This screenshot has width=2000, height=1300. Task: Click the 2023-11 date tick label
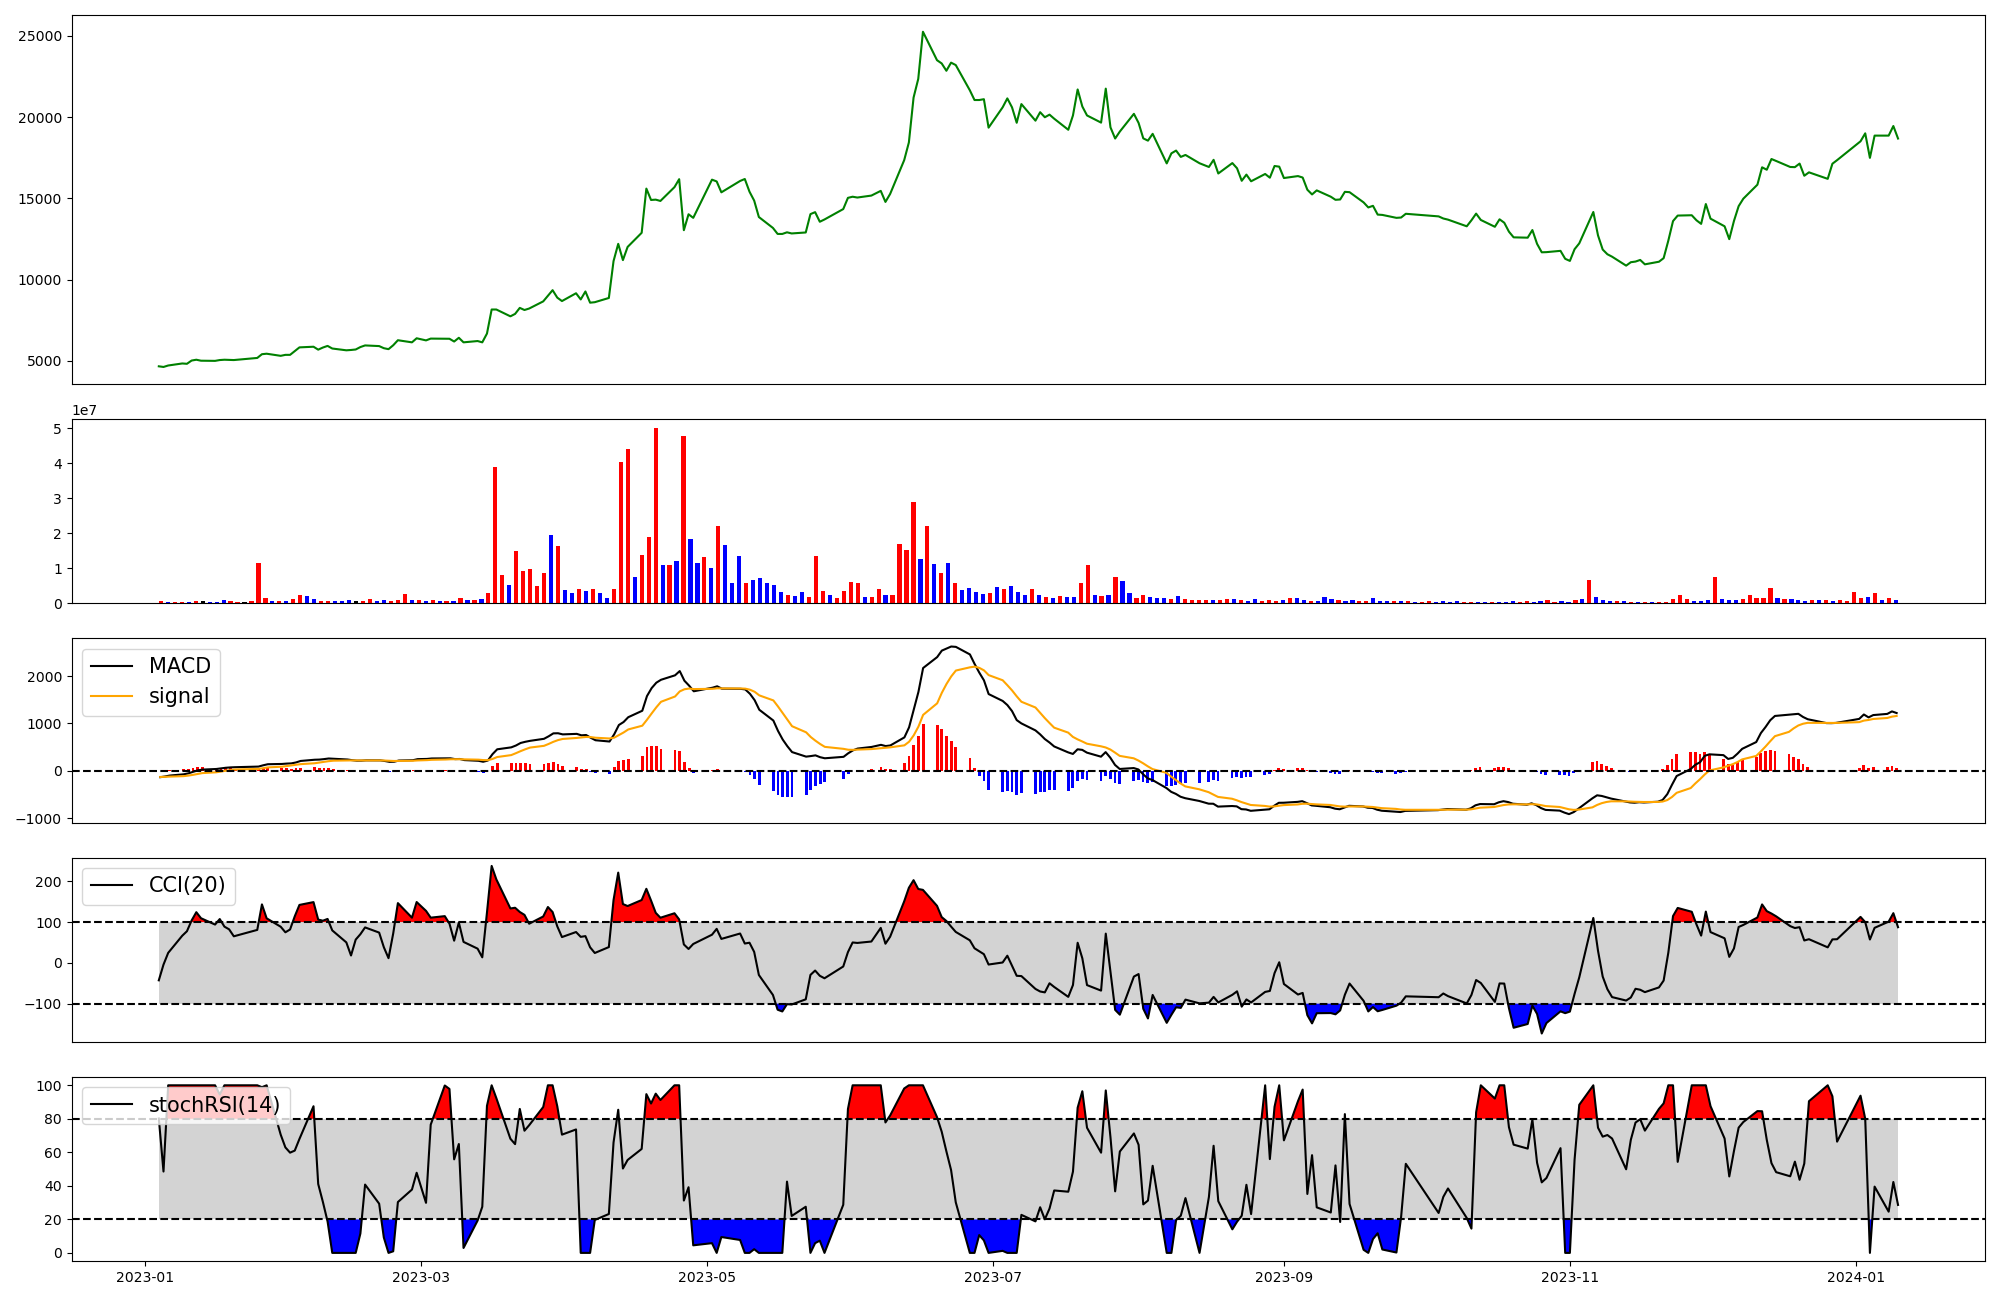click(1570, 1277)
